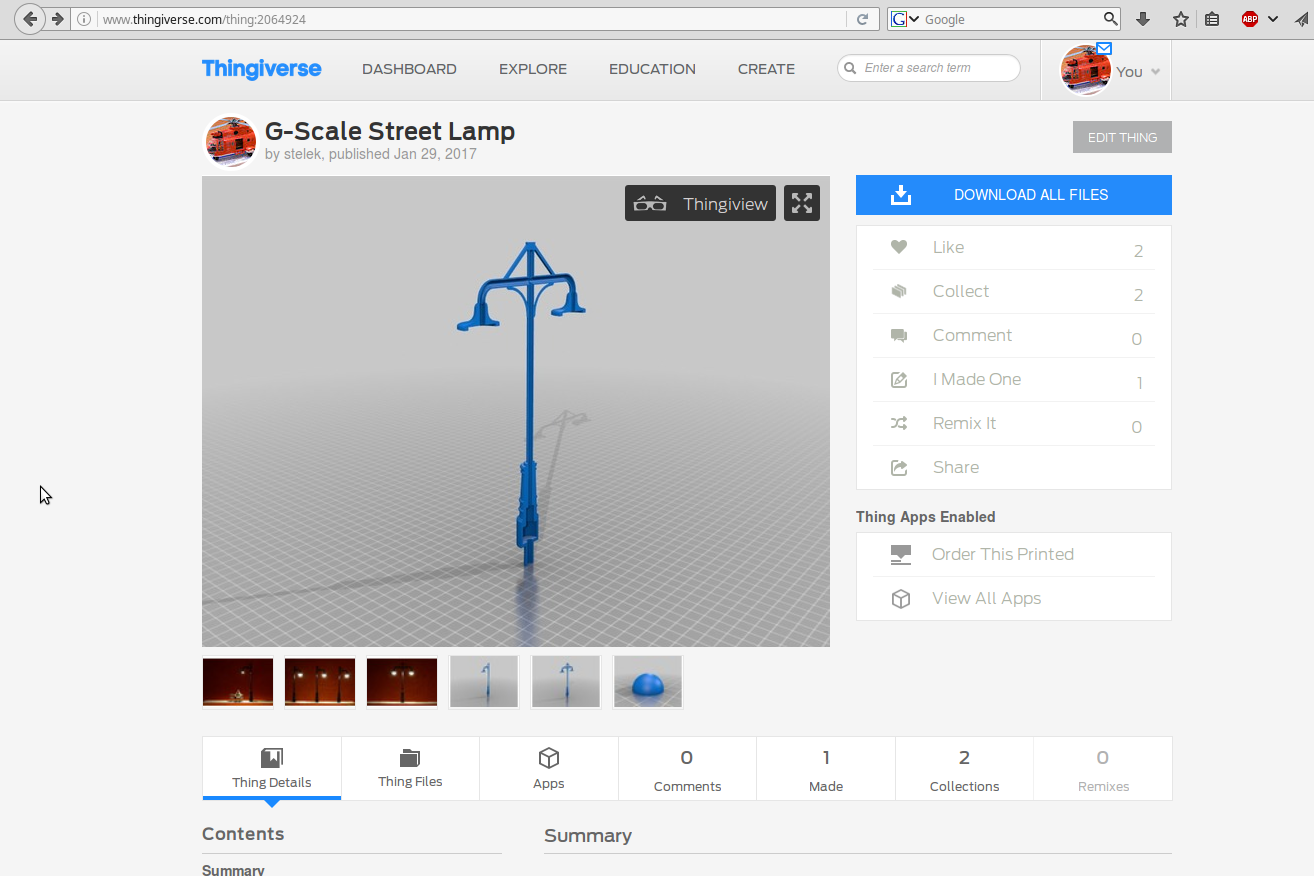Viewport: 1314px width, 876px height.
Task: Click the Thingiverse search term field
Action: tap(929, 68)
